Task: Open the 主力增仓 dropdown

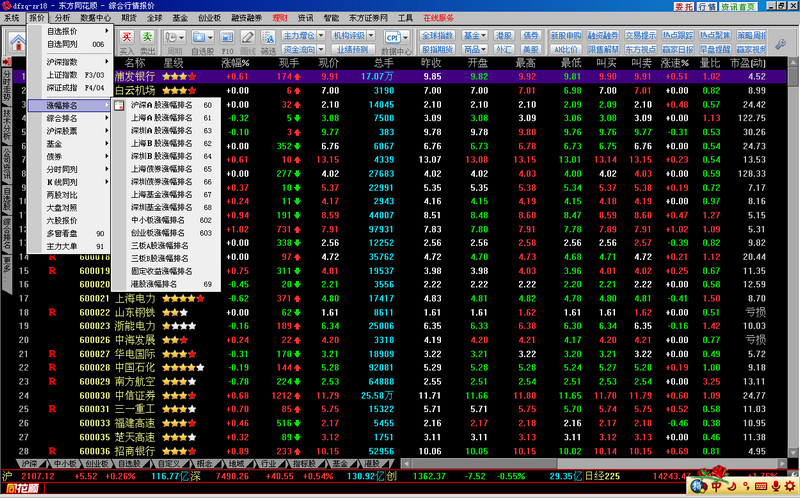Action: pos(299,35)
